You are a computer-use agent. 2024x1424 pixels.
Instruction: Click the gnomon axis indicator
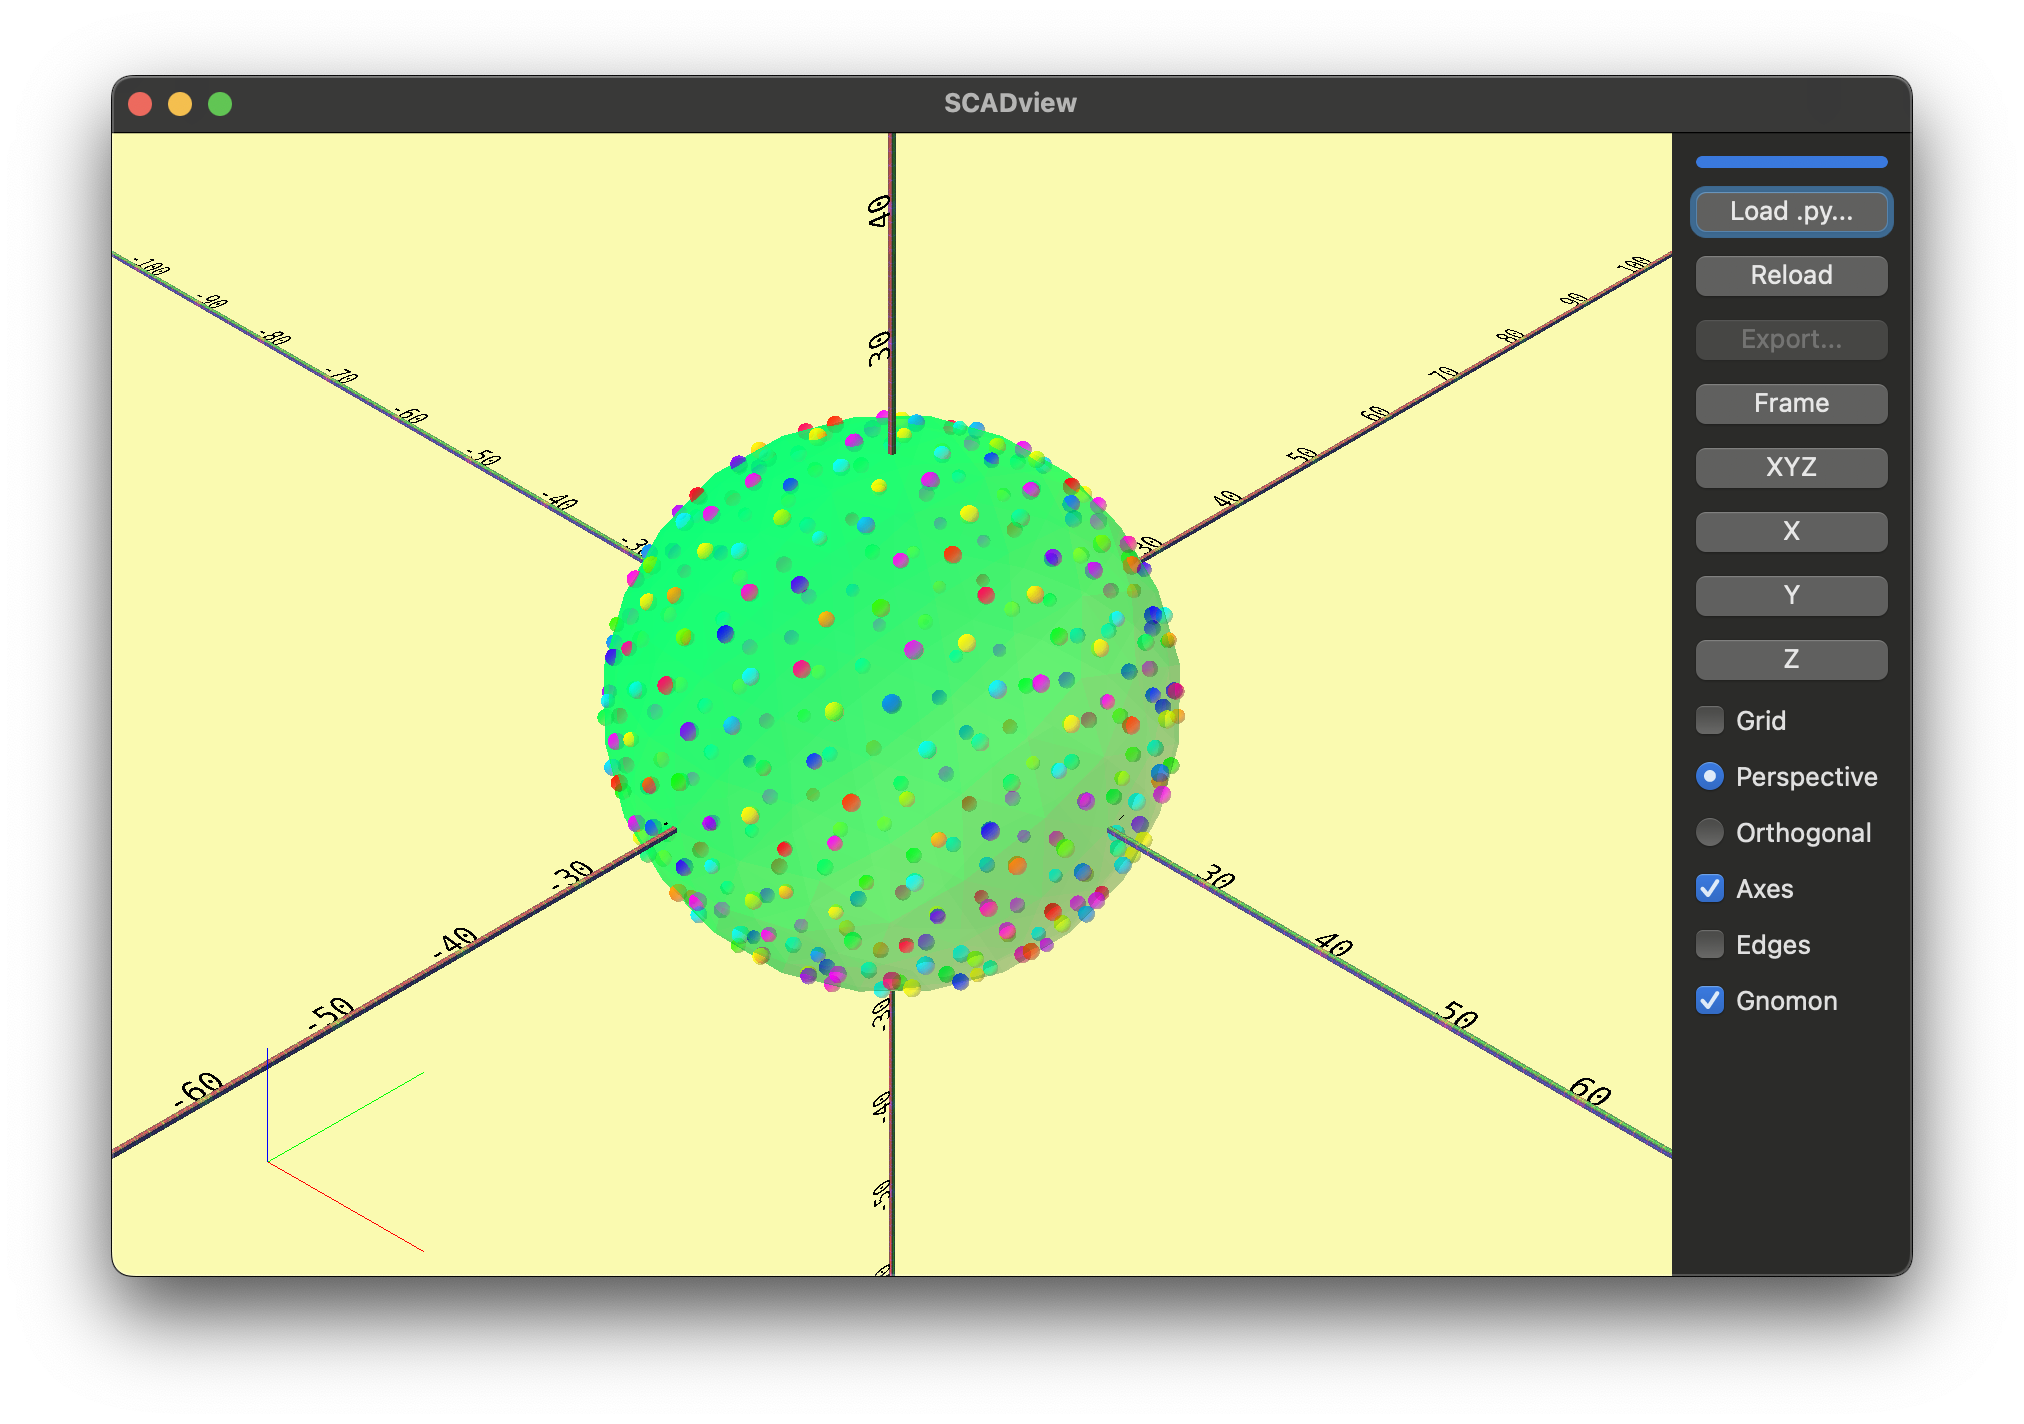click(x=300, y=1150)
